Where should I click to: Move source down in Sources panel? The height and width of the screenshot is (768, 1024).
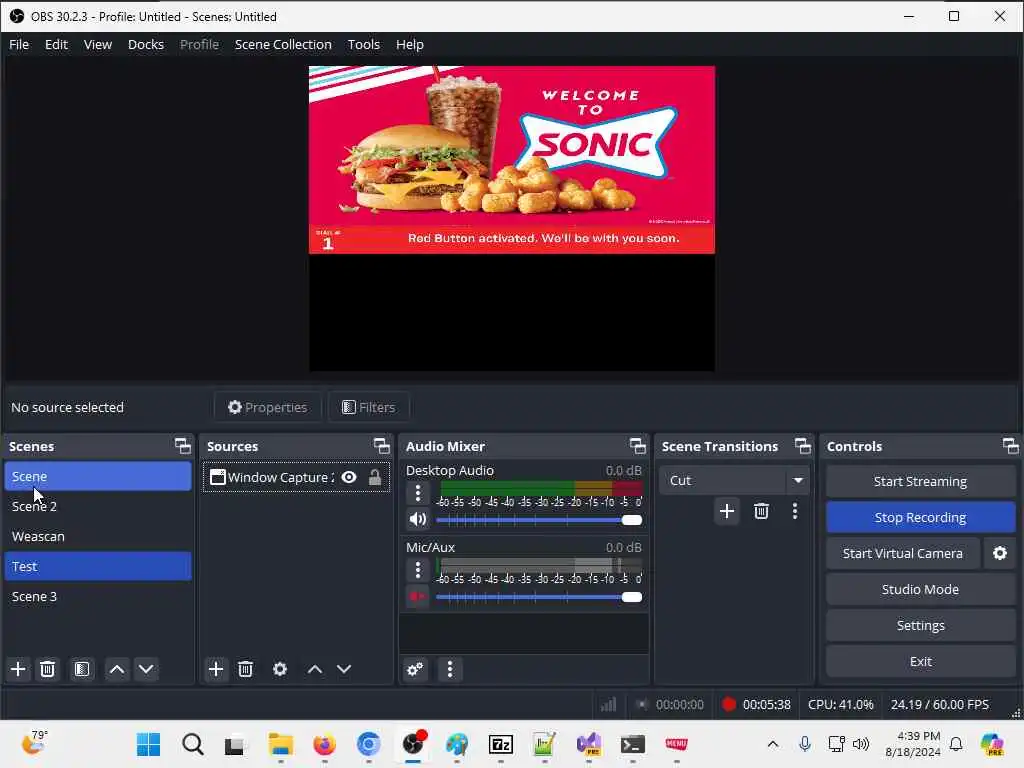click(344, 669)
